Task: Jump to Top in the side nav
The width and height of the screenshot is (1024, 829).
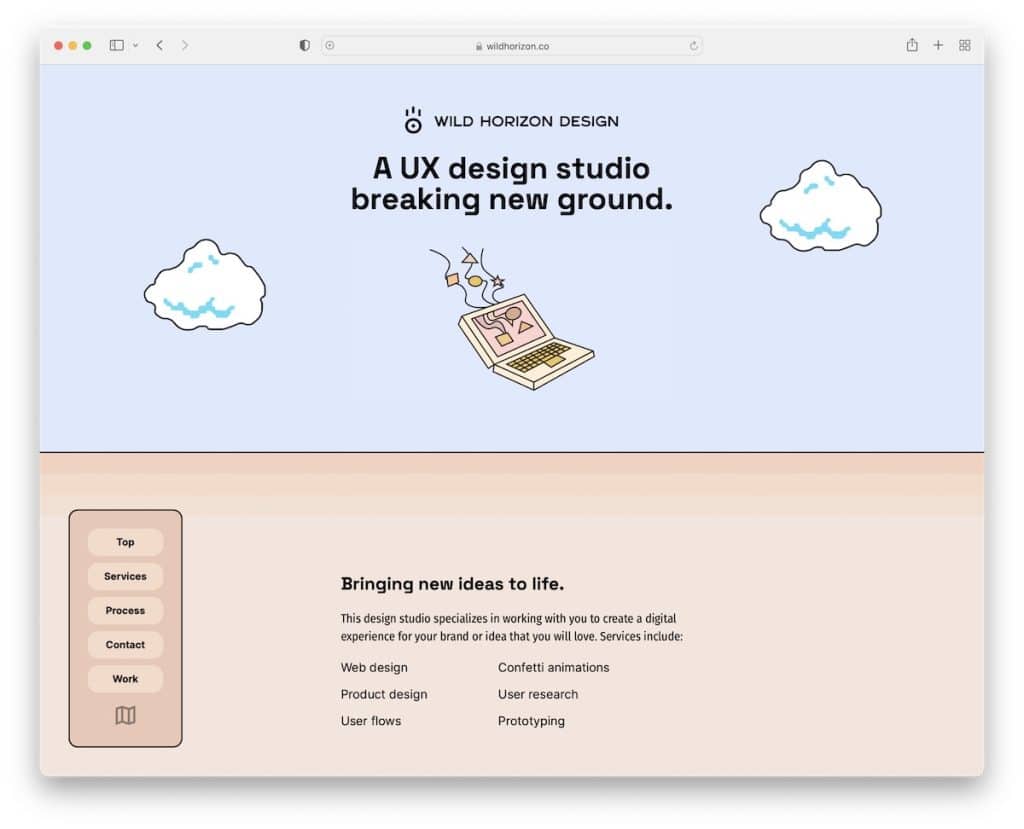Action: [125, 542]
